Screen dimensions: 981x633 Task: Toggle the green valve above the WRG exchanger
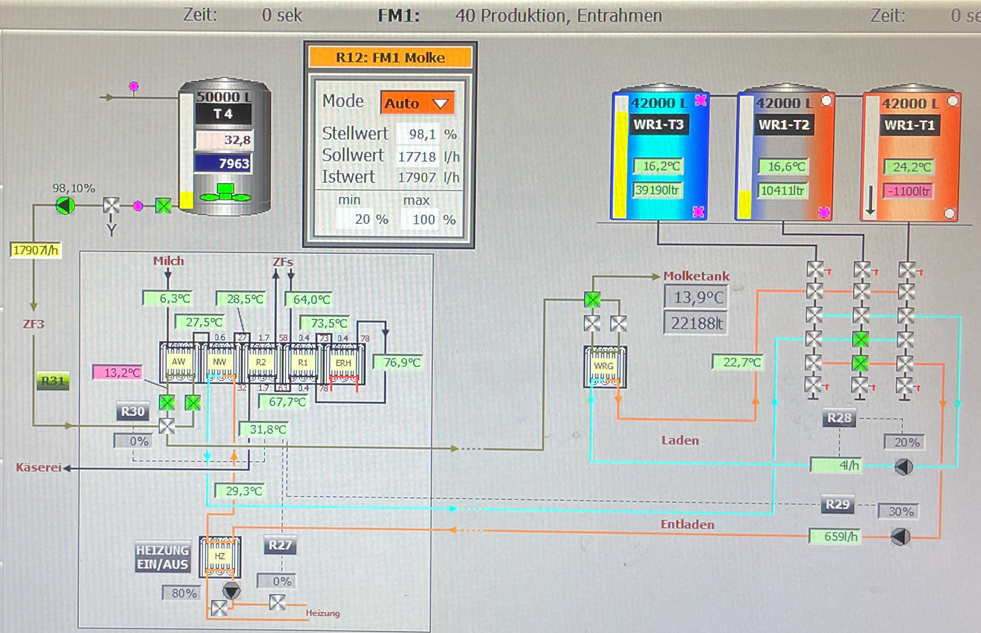click(593, 298)
